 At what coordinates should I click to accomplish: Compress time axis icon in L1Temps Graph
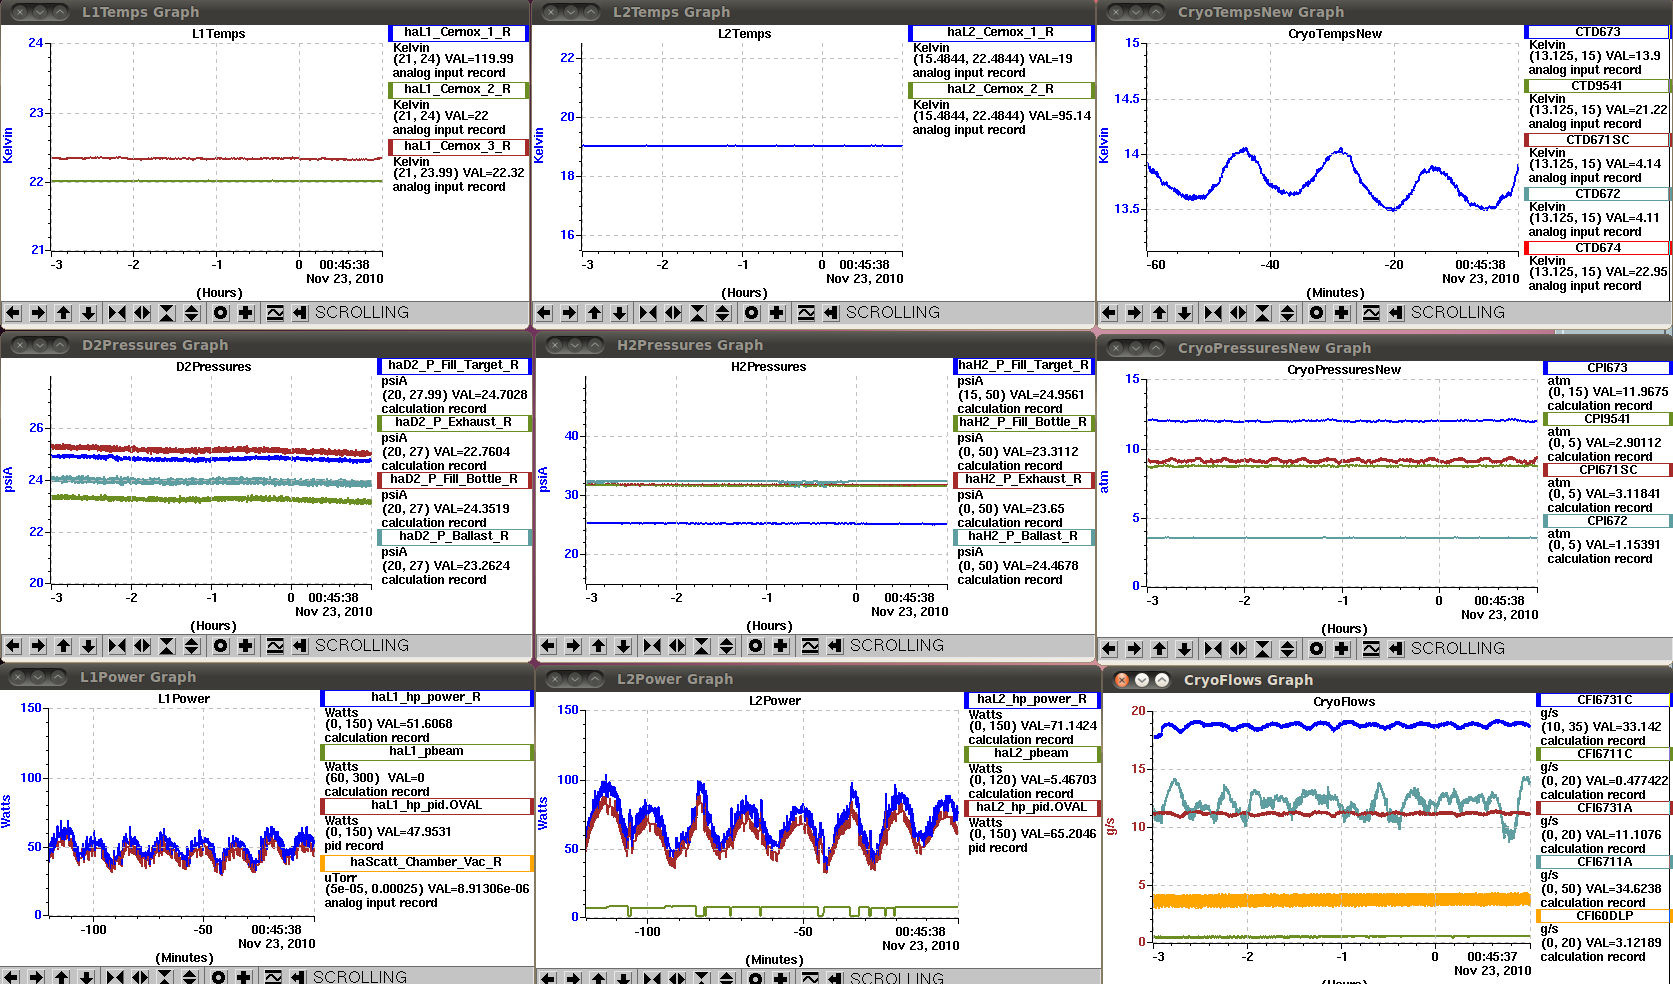pyautogui.click(x=117, y=313)
